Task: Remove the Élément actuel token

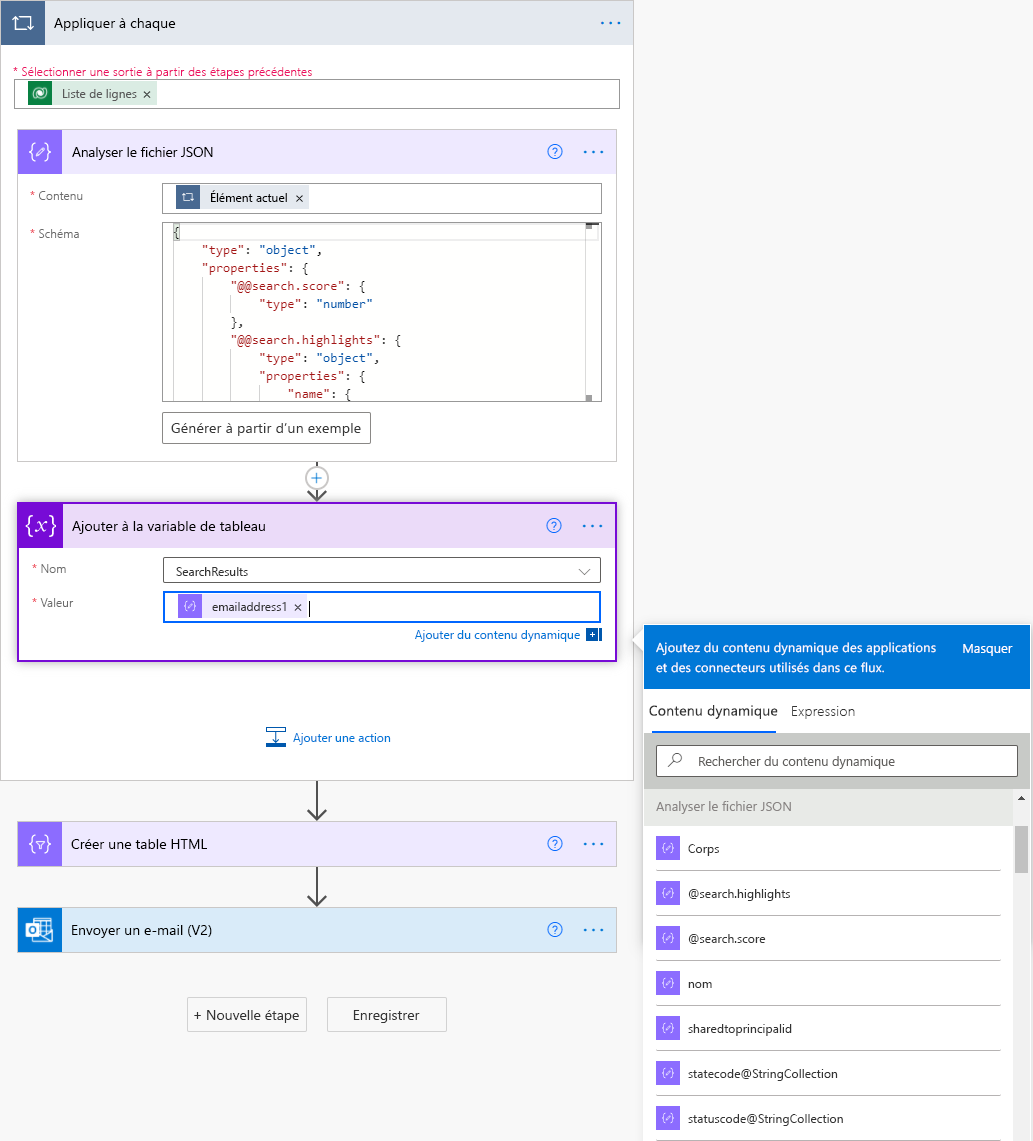Action: [x=299, y=198]
